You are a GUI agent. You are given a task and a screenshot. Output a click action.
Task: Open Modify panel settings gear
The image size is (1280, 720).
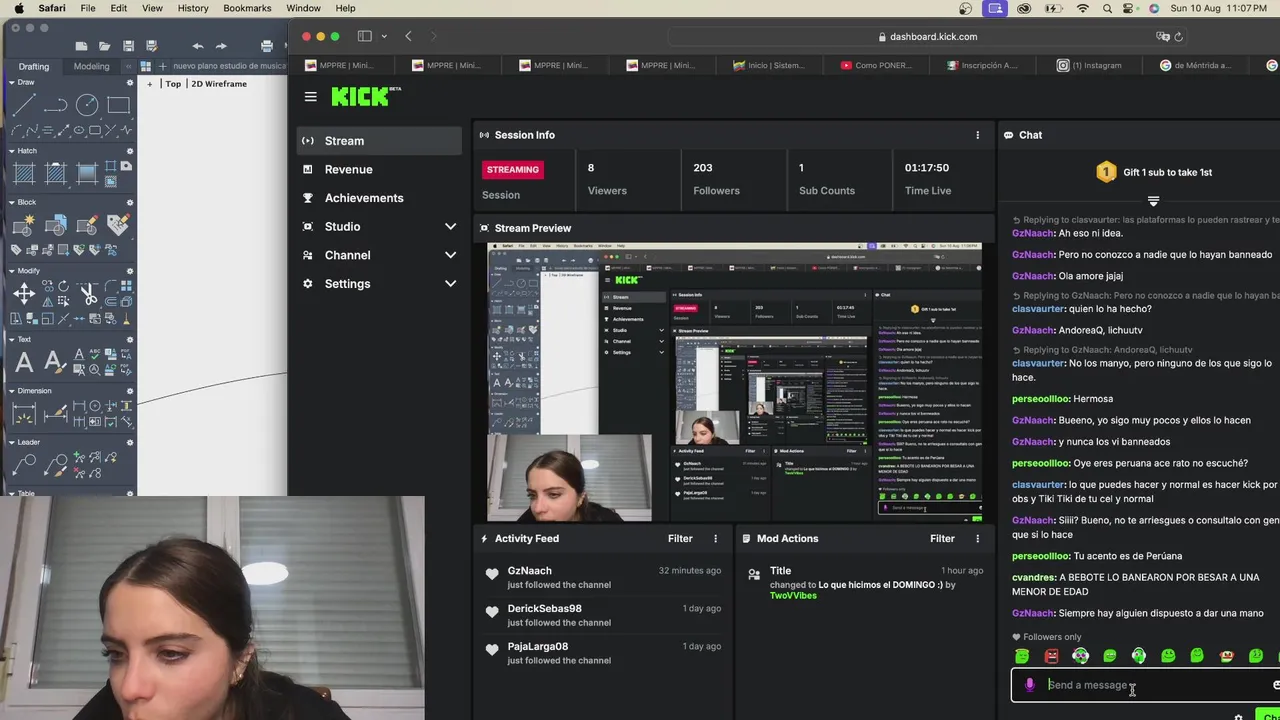point(129,271)
